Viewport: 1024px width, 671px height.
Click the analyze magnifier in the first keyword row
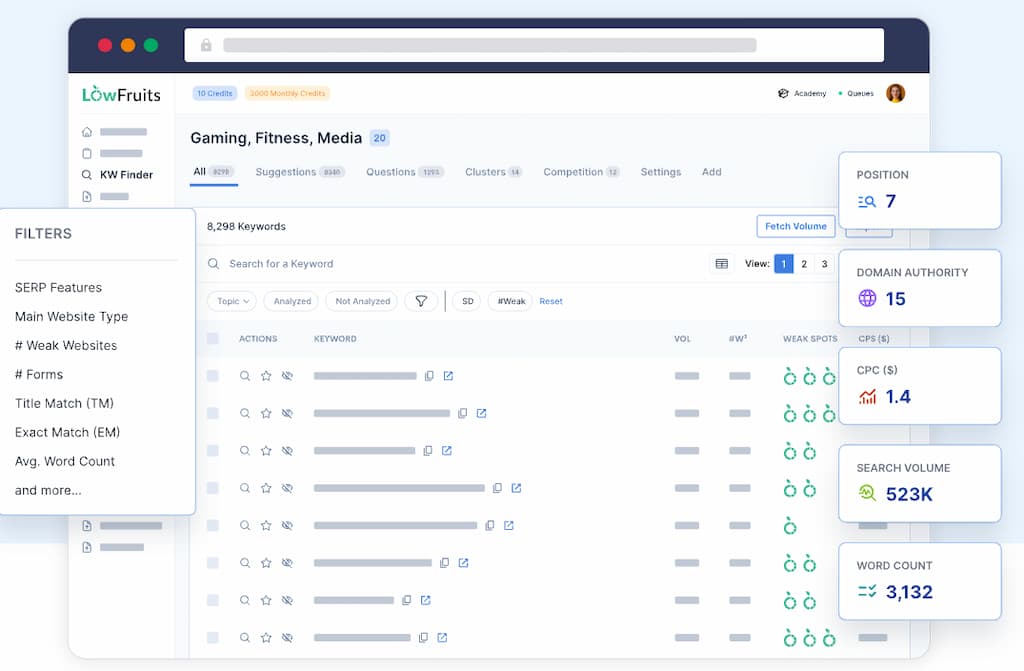[x=244, y=376]
